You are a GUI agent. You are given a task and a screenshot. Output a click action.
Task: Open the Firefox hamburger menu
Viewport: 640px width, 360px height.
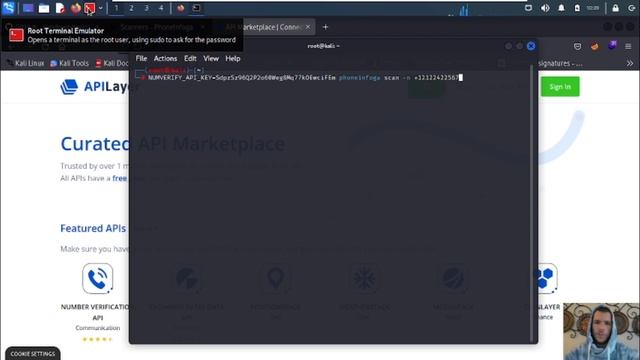click(628, 46)
